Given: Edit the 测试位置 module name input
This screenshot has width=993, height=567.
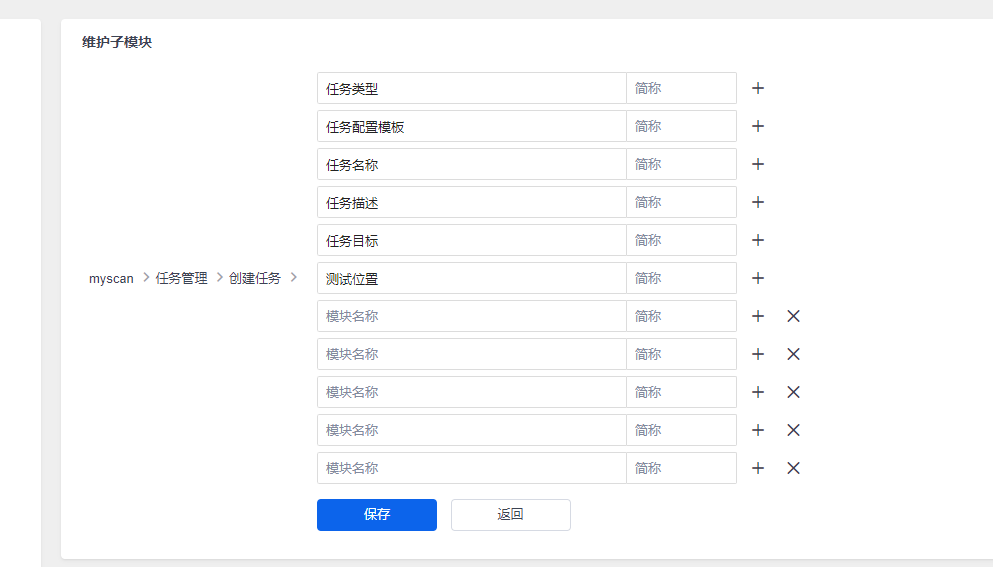Looking at the screenshot, I should click(x=471, y=278).
